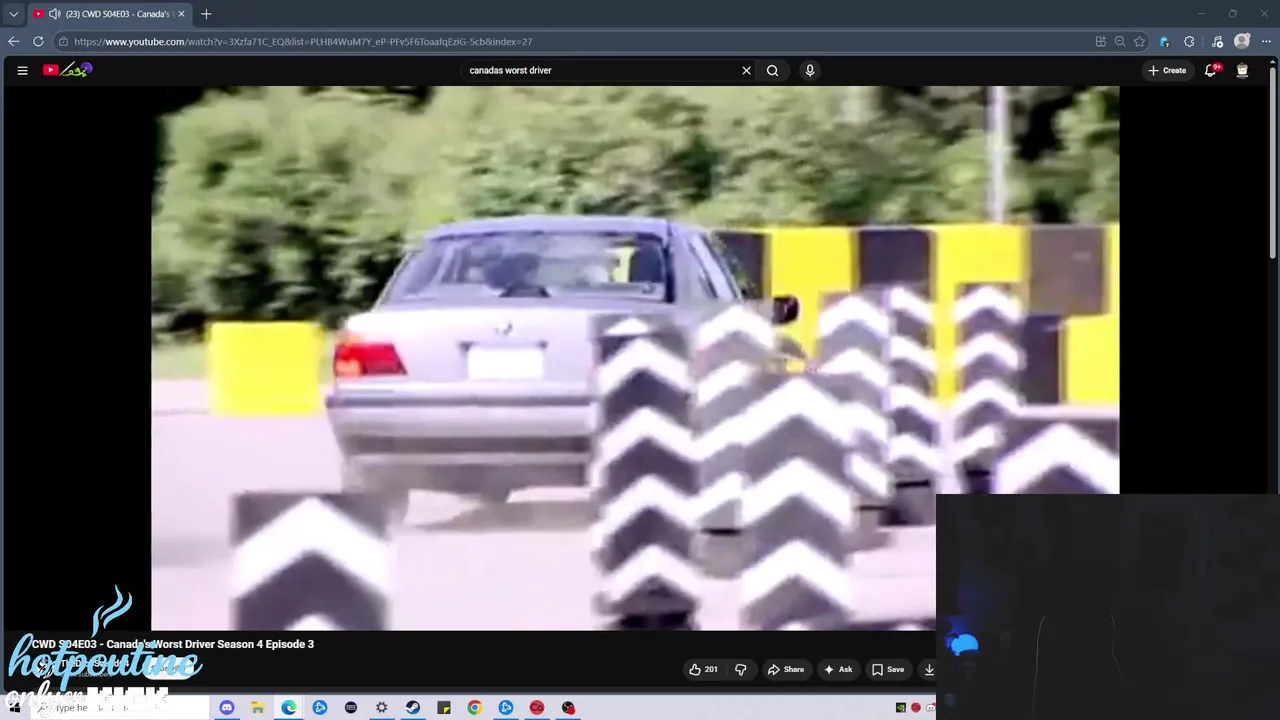The image size is (1280, 720).
Task: Go back in browser
Action: coord(13,41)
